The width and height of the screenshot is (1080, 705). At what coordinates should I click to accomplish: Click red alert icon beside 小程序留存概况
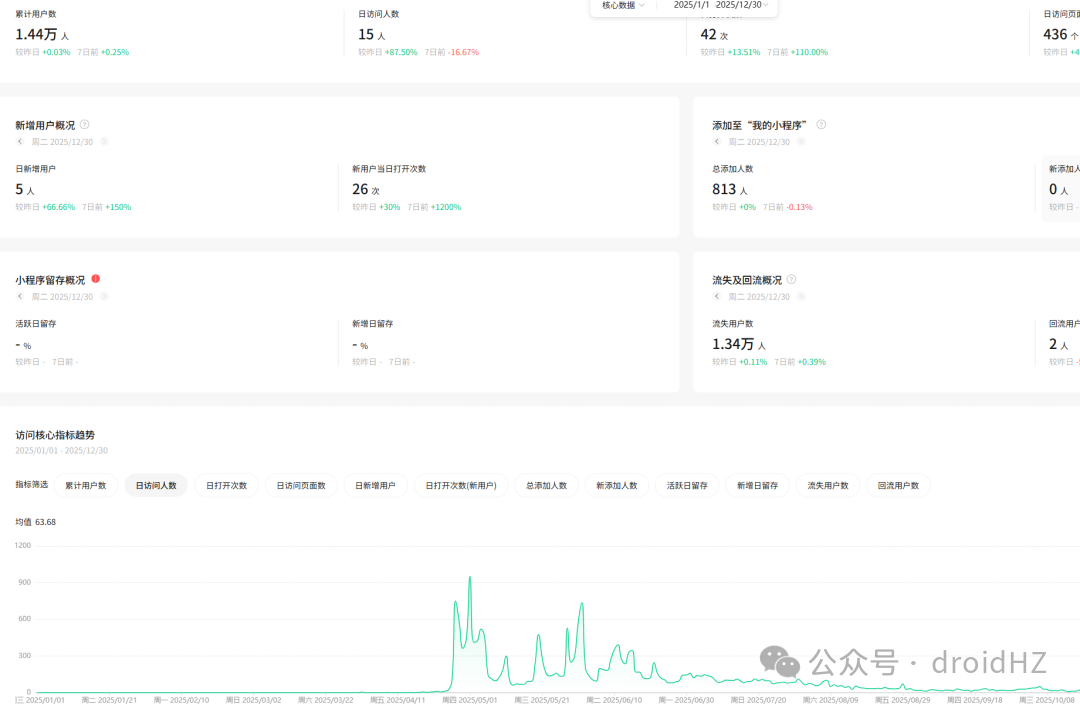coord(96,279)
